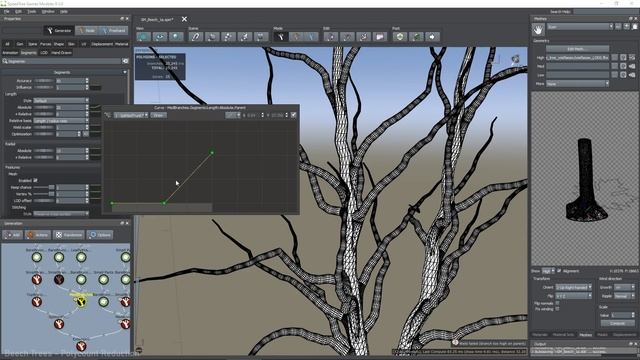Click the Compute button under Scale
640x360 pixels.
(x=618, y=323)
